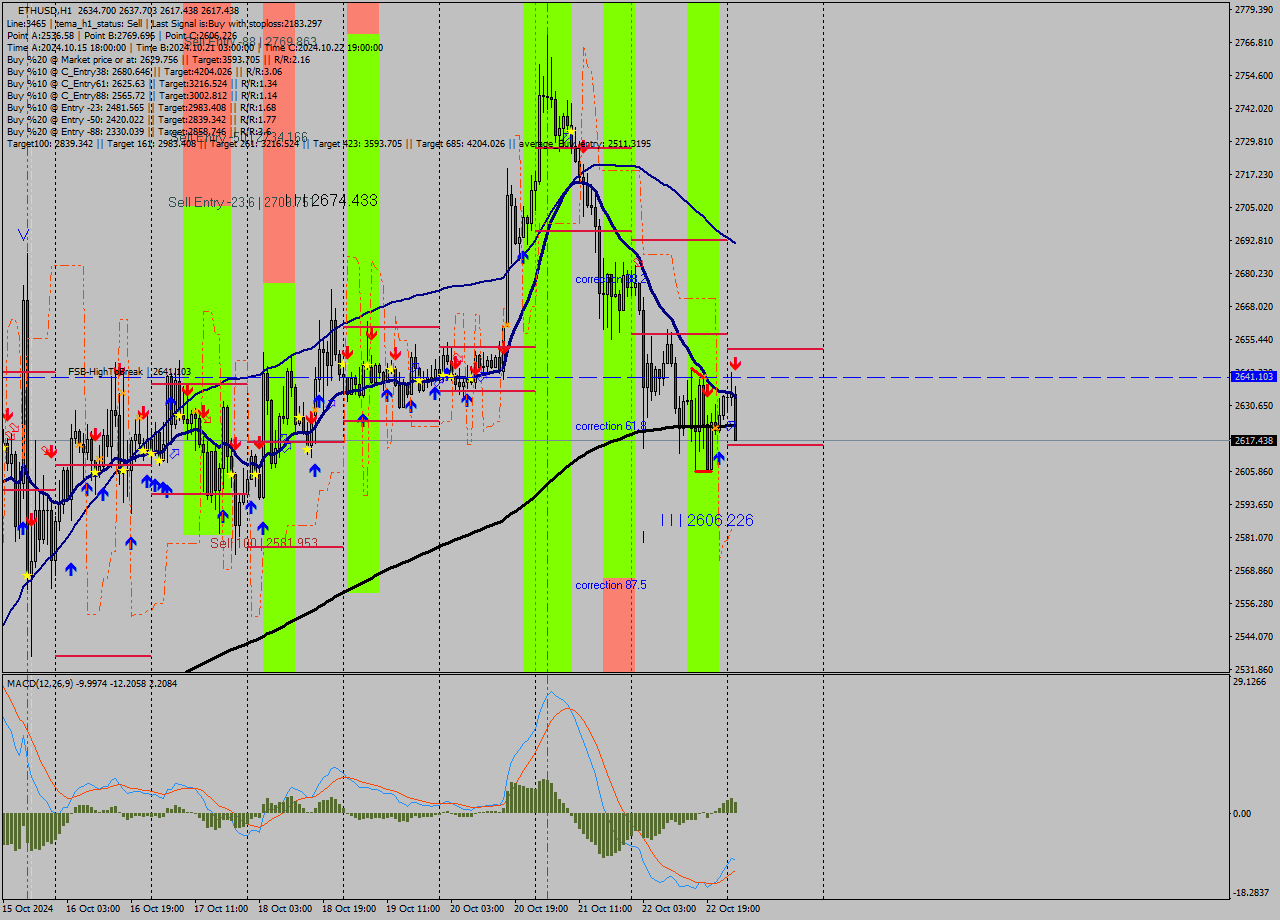Click the 'FSB-HighToBreak' label
The image size is (1280, 920).
[x=105, y=372]
